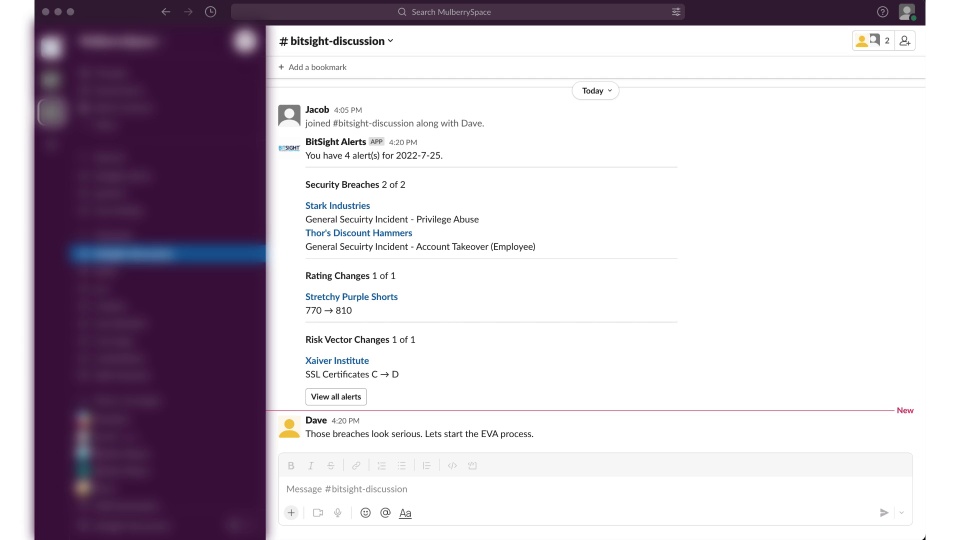Image resolution: width=960 pixels, height=540 pixels.
Task: Click the Italic formatting icon
Action: coord(310,466)
